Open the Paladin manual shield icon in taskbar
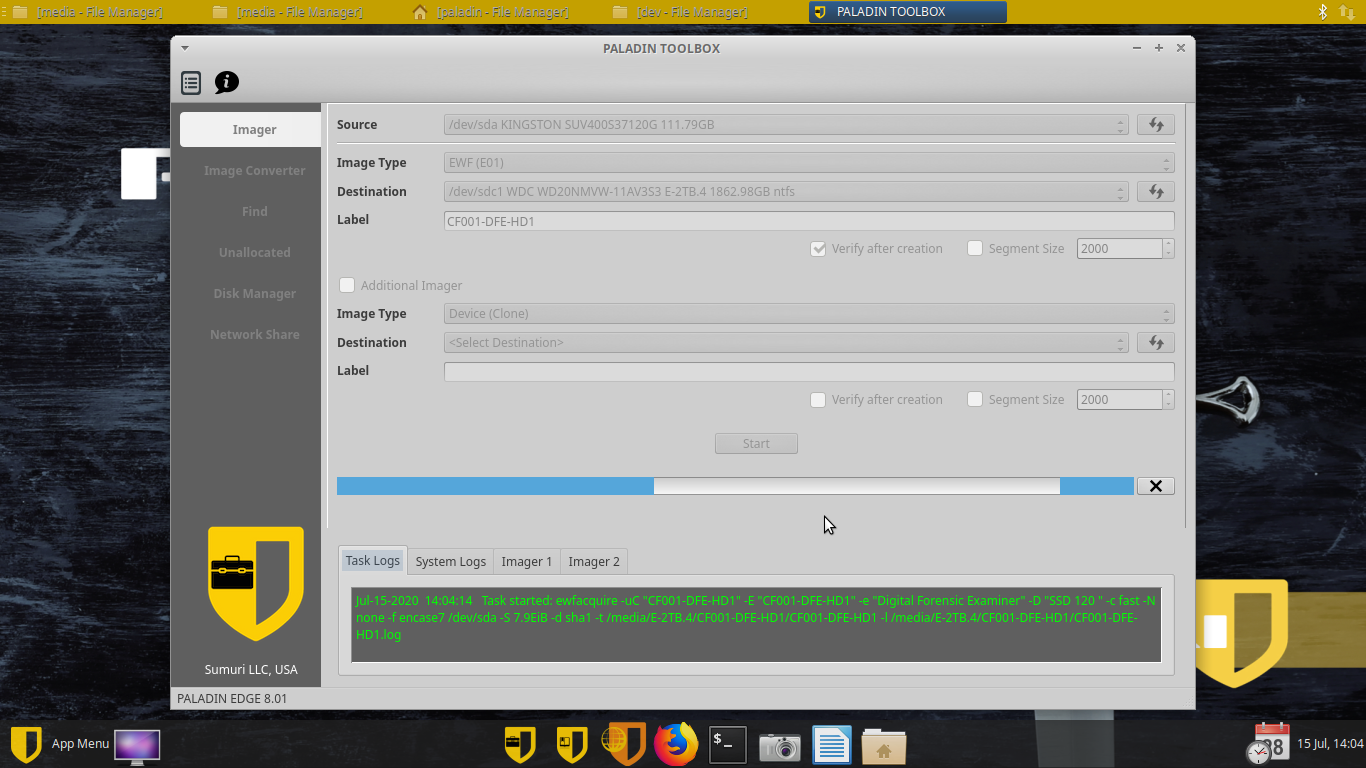This screenshot has height=768, width=1366. pyautogui.click(x=571, y=744)
